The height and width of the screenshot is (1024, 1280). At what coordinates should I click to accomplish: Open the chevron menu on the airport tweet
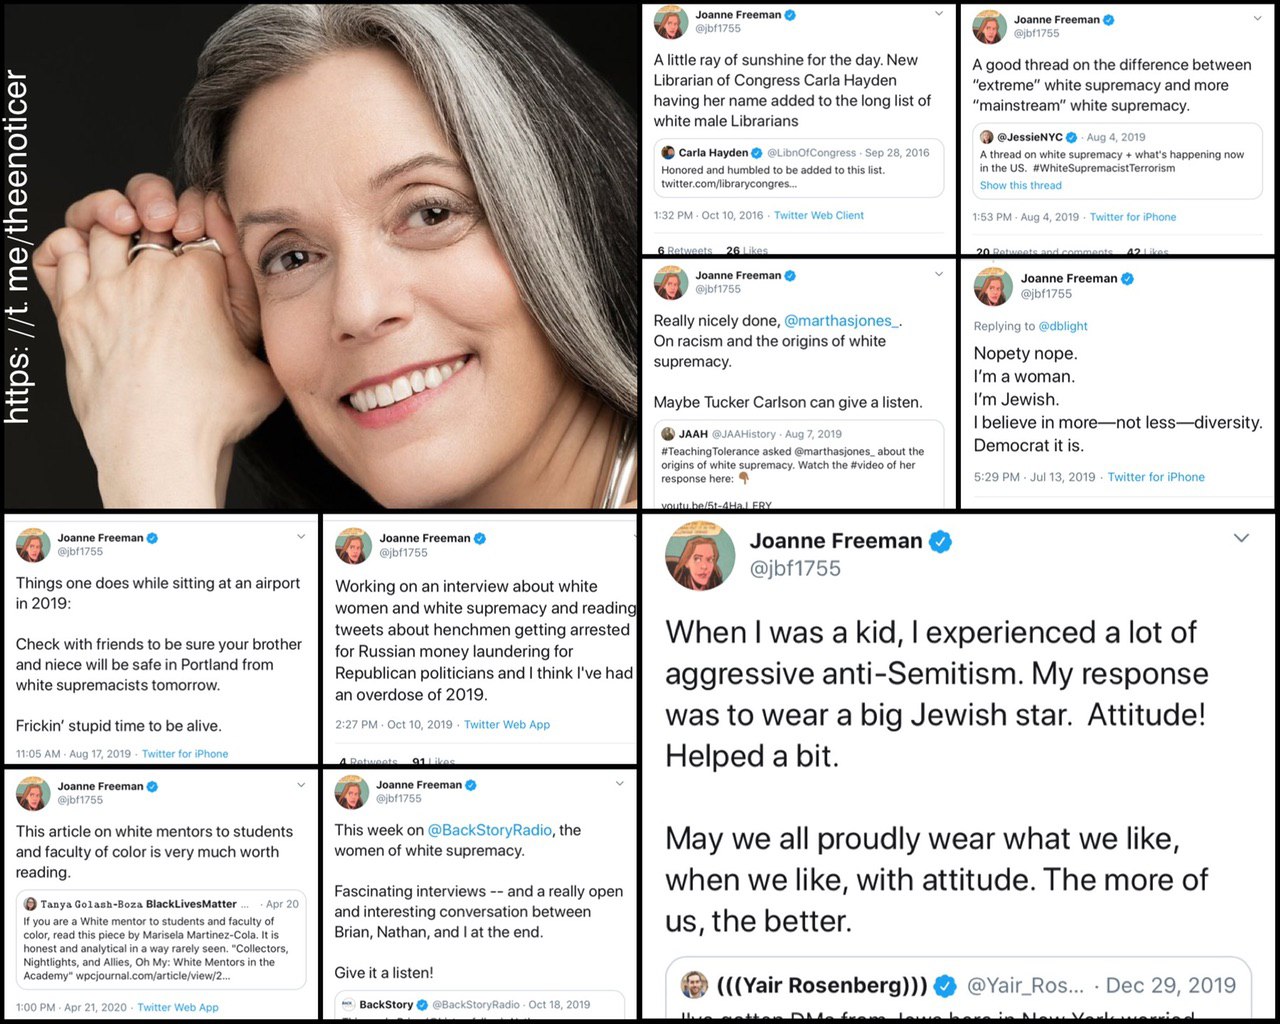pyautogui.click(x=301, y=537)
